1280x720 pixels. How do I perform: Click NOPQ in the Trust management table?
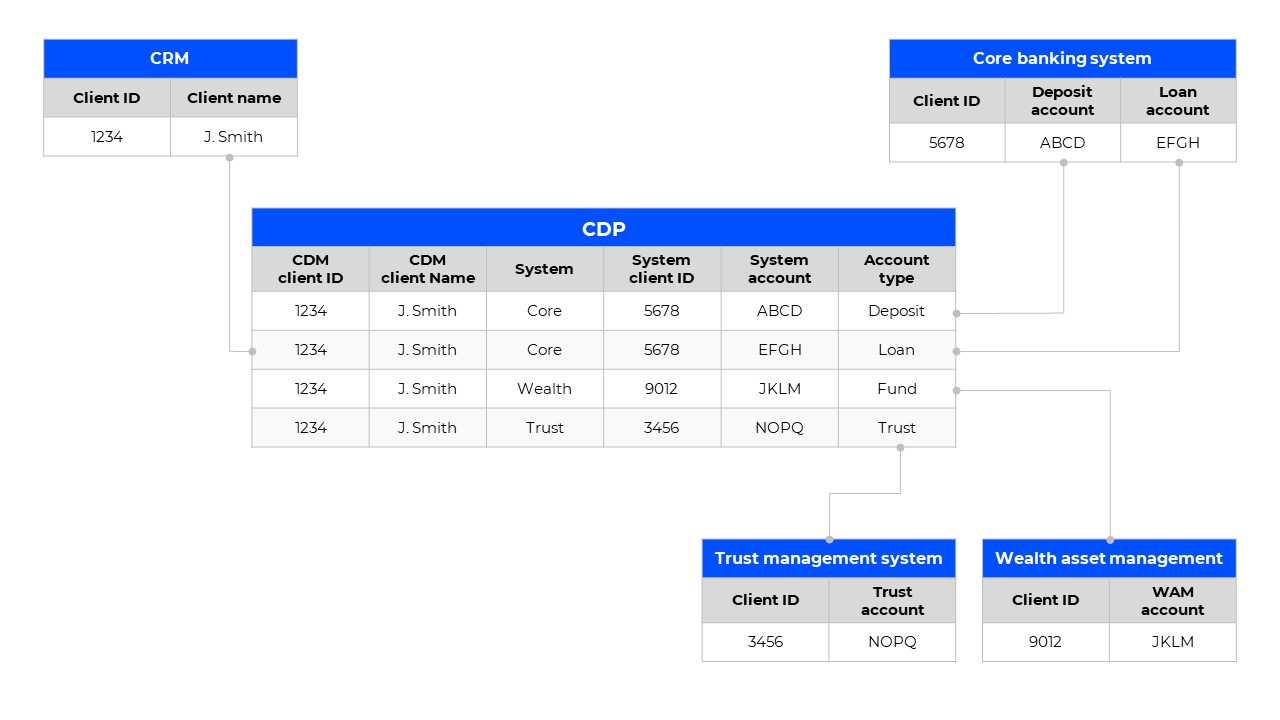point(892,642)
